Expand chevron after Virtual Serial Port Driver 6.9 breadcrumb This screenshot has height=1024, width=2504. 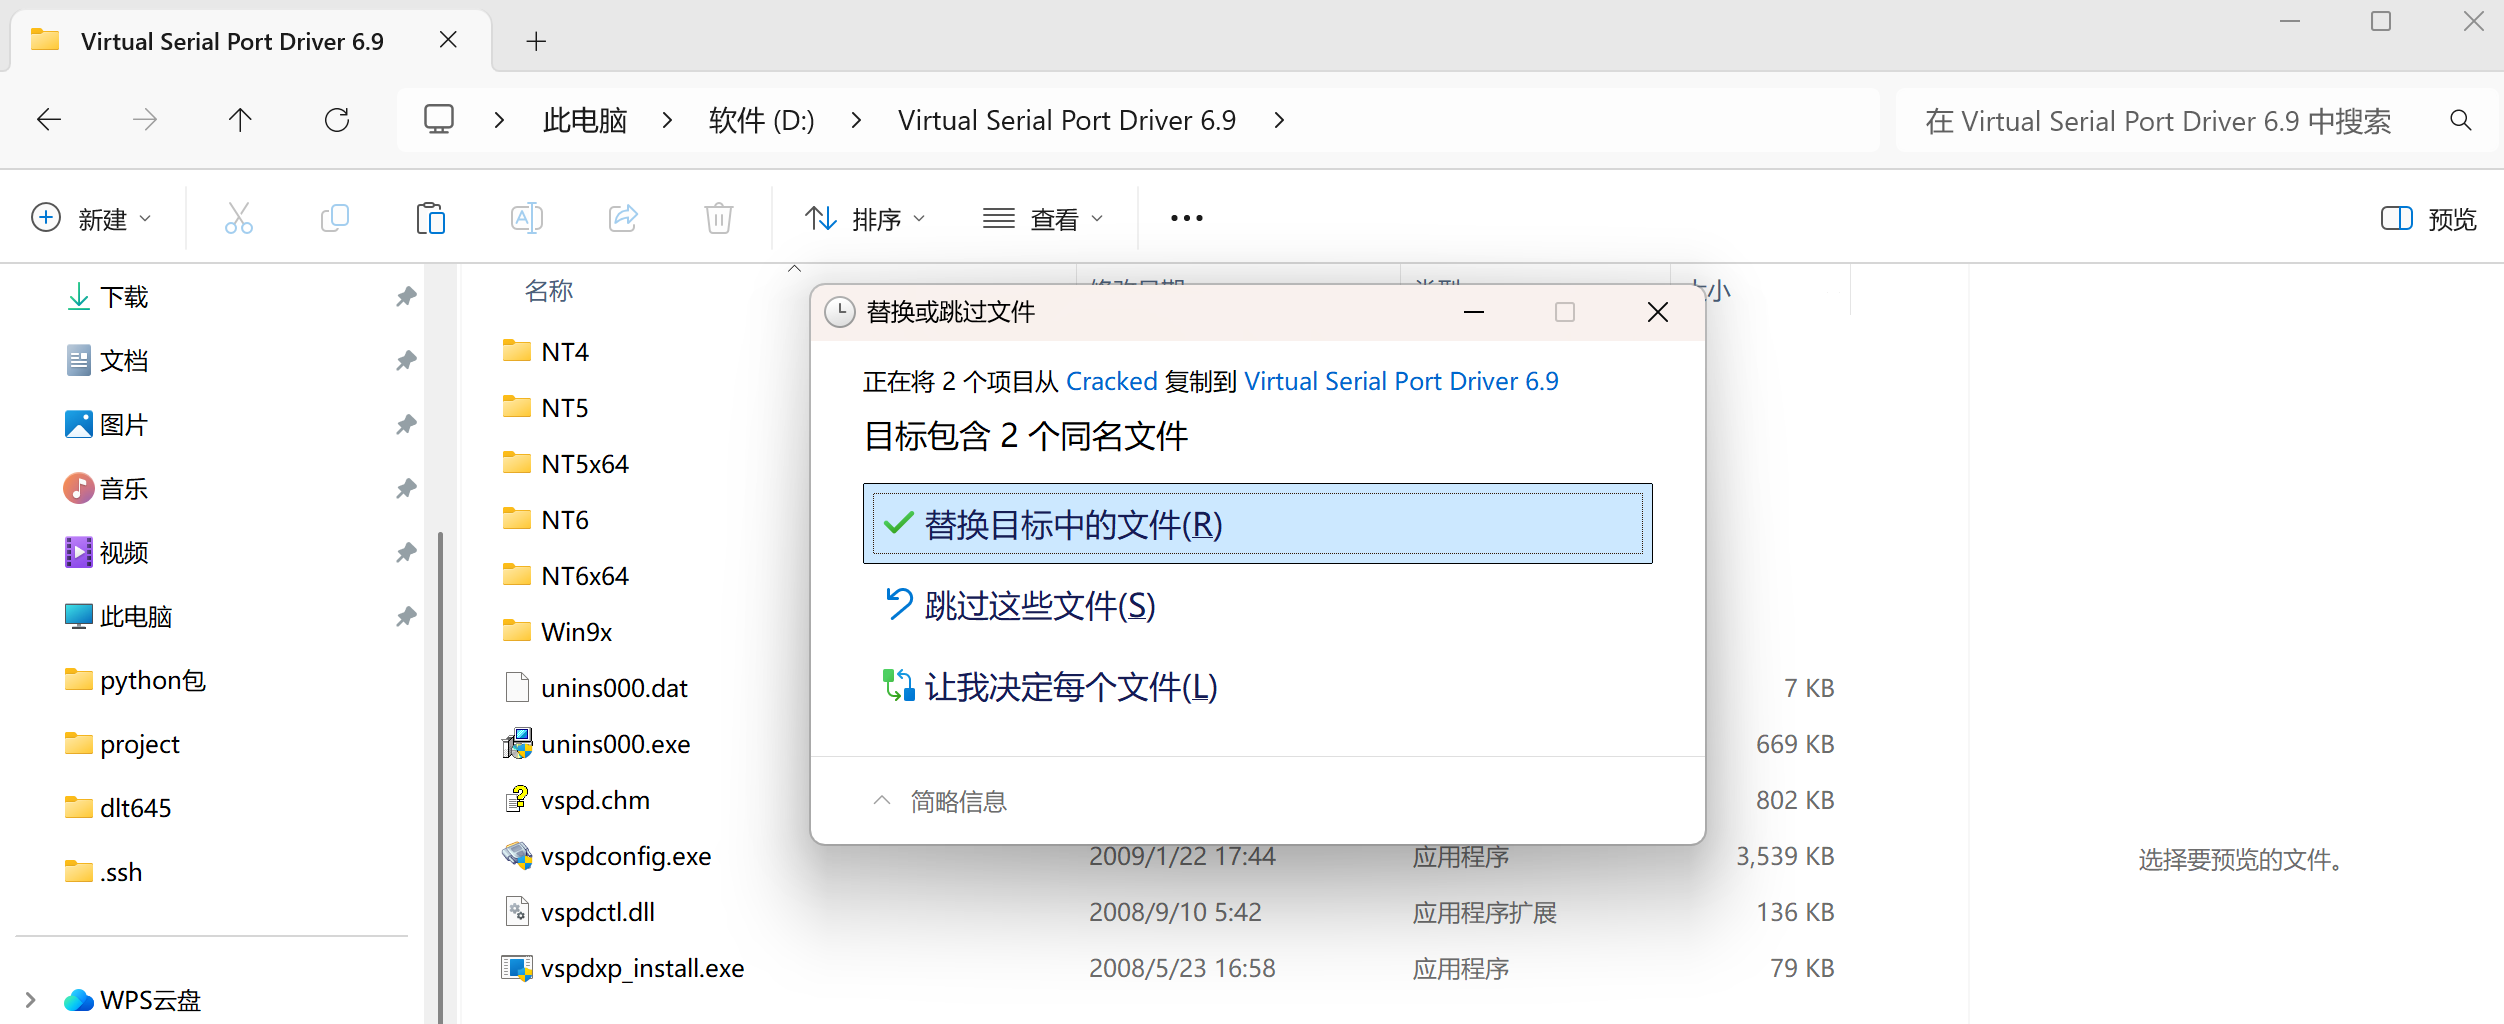[1279, 121]
